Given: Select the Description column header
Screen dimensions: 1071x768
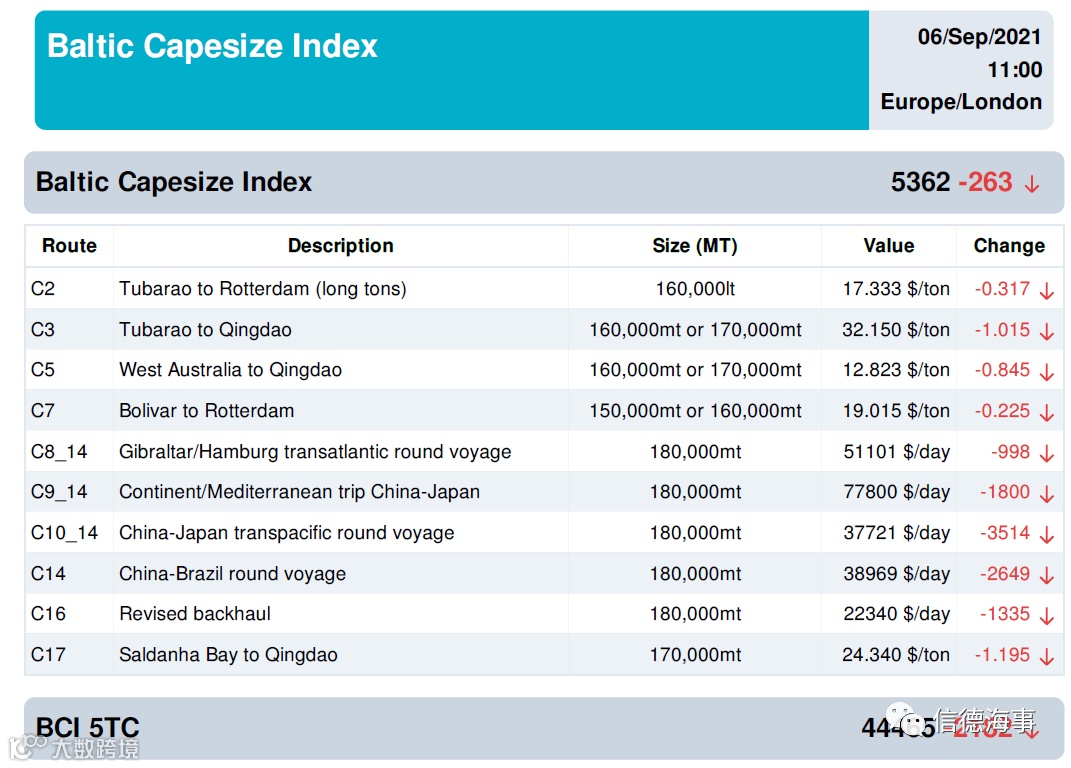Looking at the screenshot, I should 341,246.
